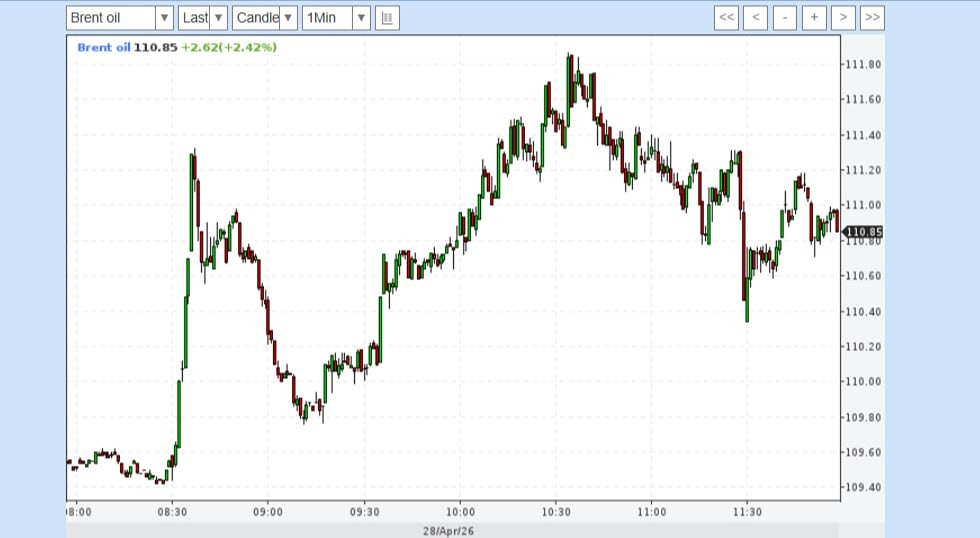Zoom in chart with plus button
This screenshot has width=980, height=538.
pyautogui.click(x=814, y=17)
